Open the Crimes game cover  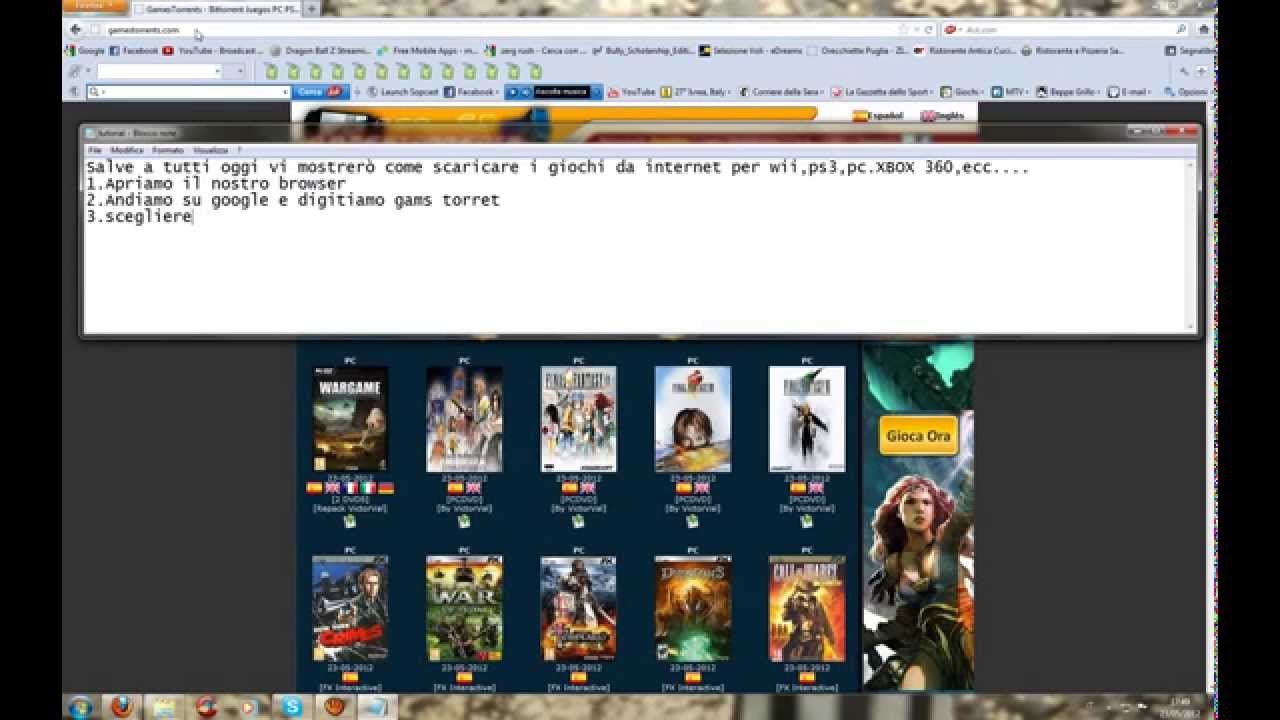[350, 609]
